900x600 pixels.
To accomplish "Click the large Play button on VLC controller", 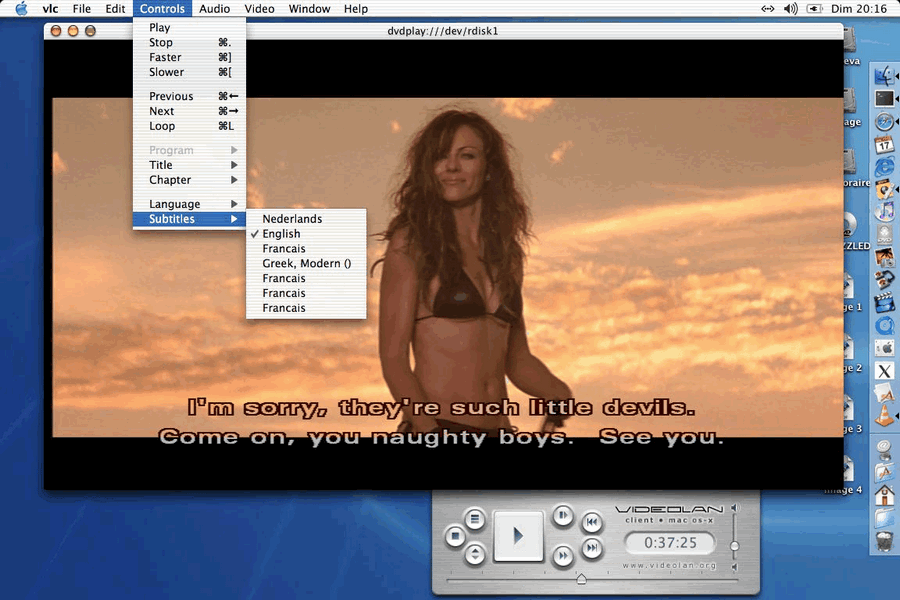I will point(518,536).
